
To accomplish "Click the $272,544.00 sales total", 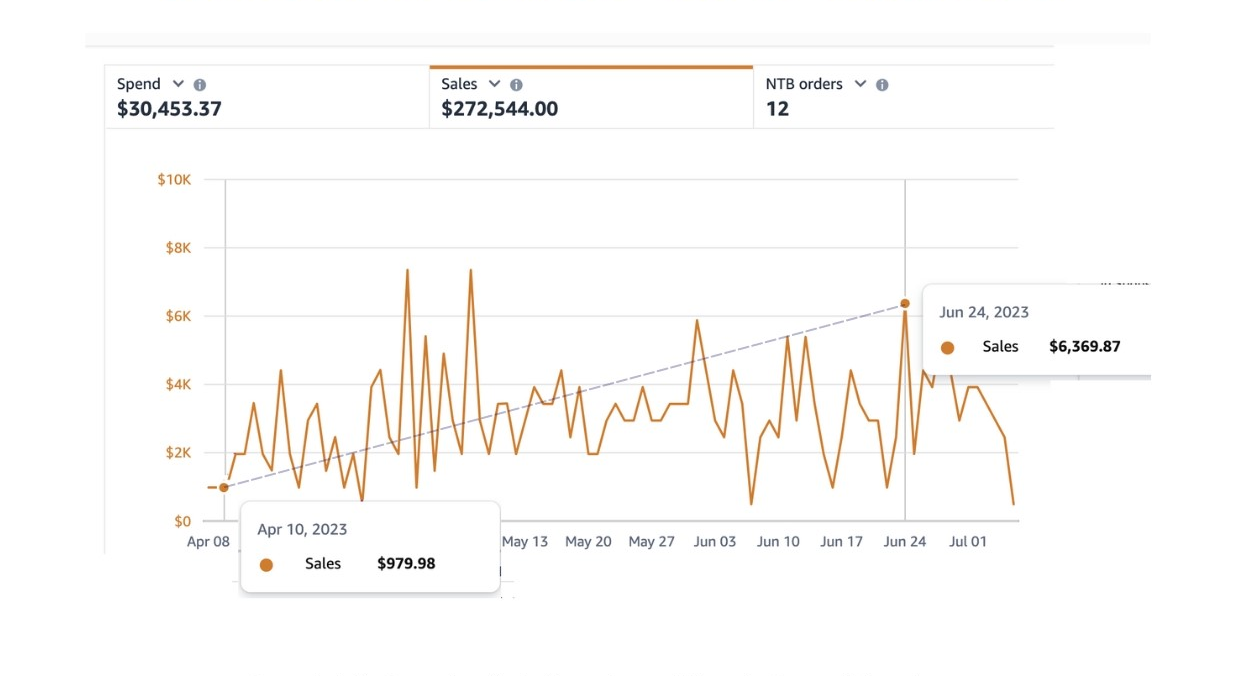I will pyautogui.click(x=500, y=109).
